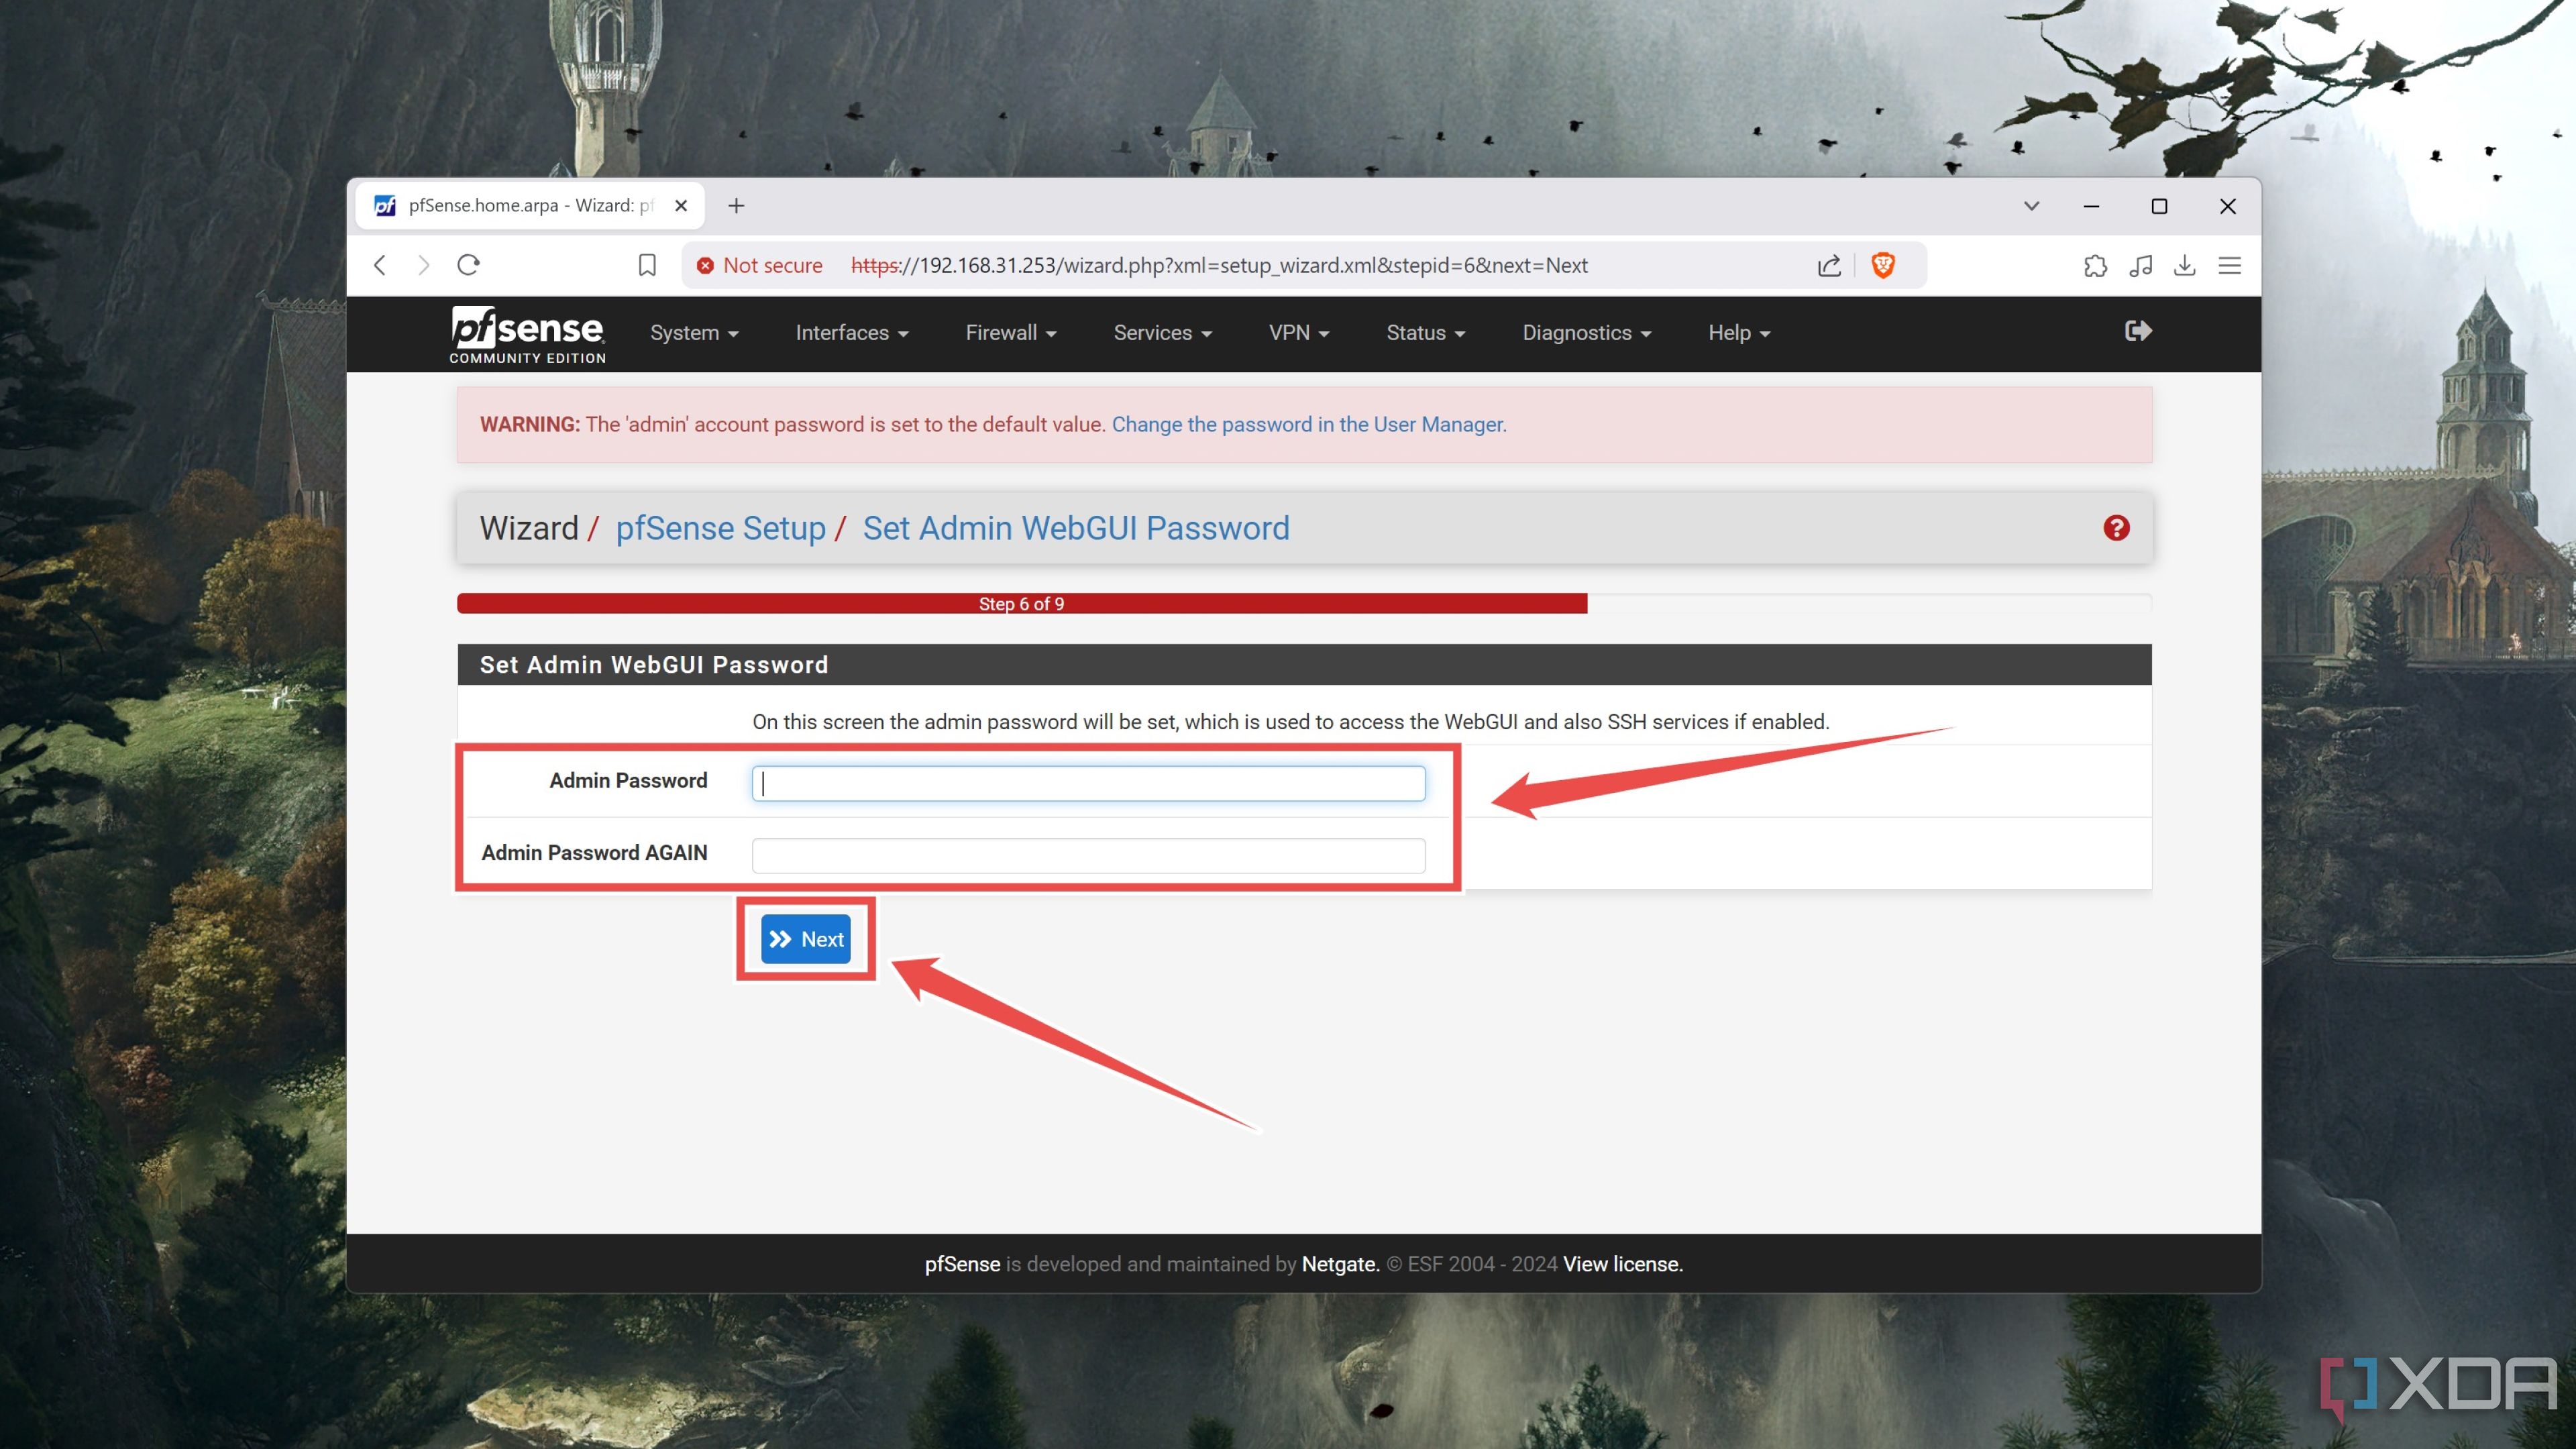Select the pfSense Setup breadcrumb link

(x=720, y=527)
